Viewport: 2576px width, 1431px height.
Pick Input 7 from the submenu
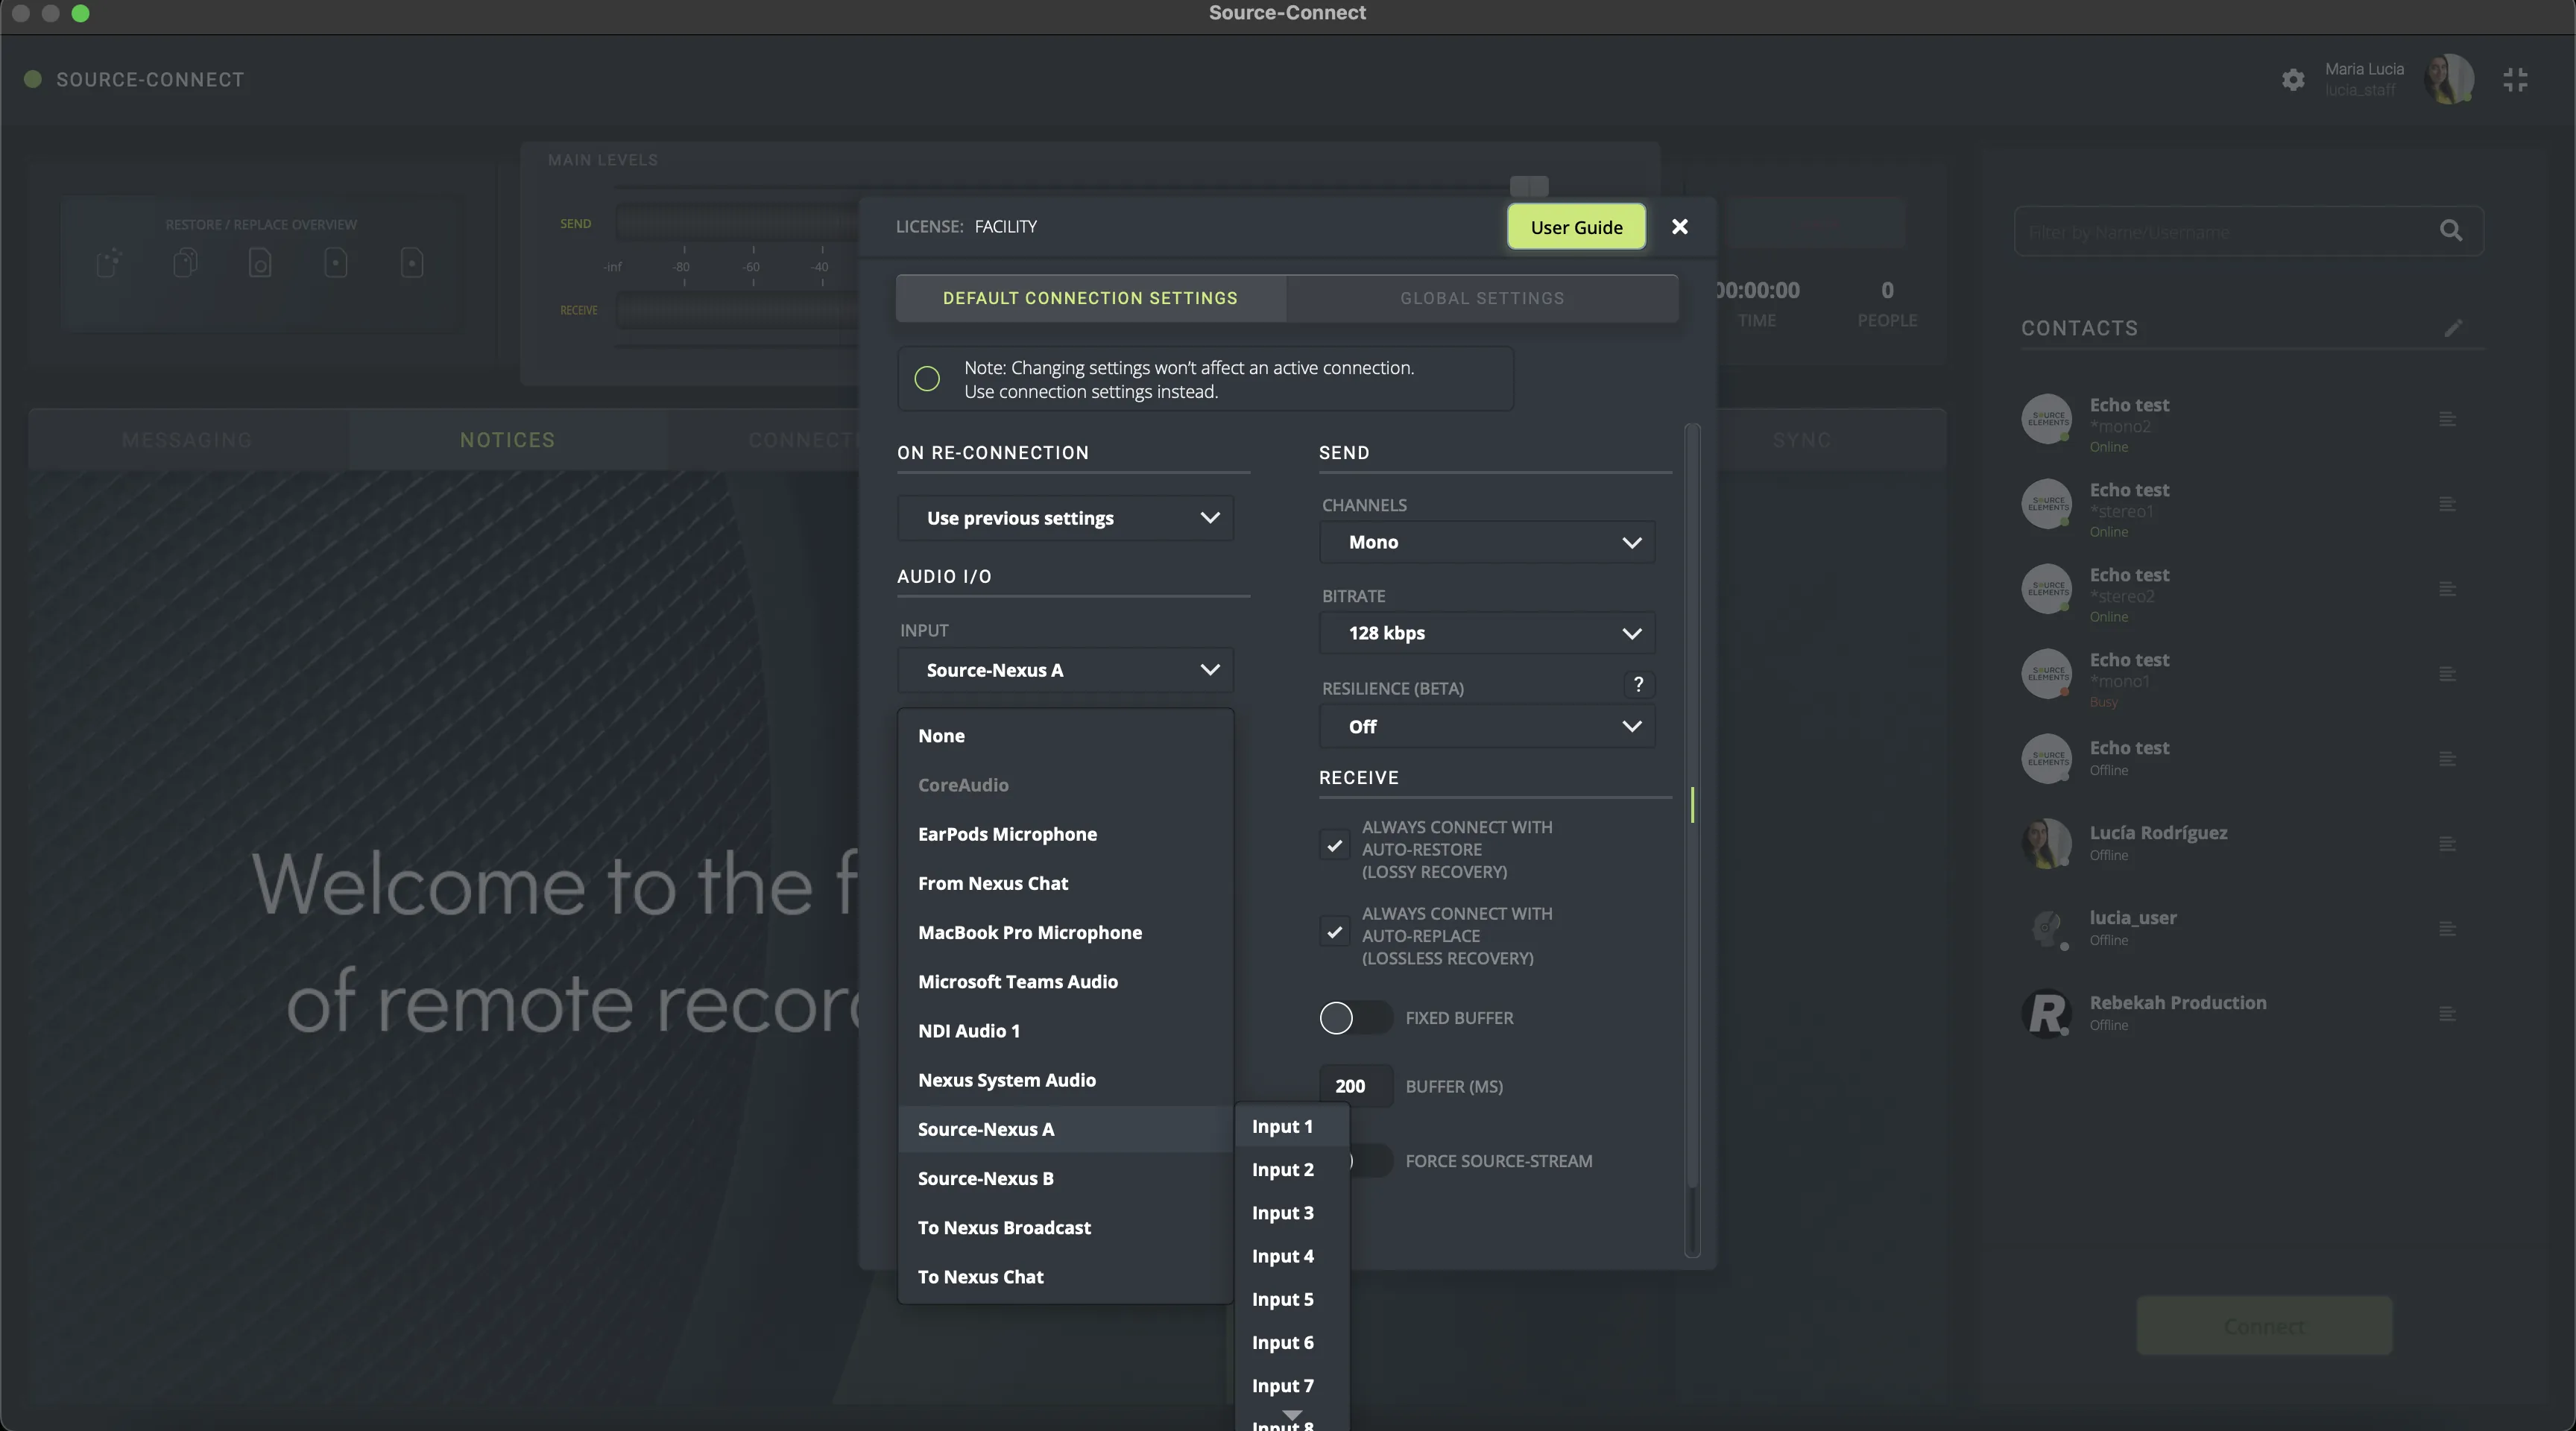tap(1292, 1386)
